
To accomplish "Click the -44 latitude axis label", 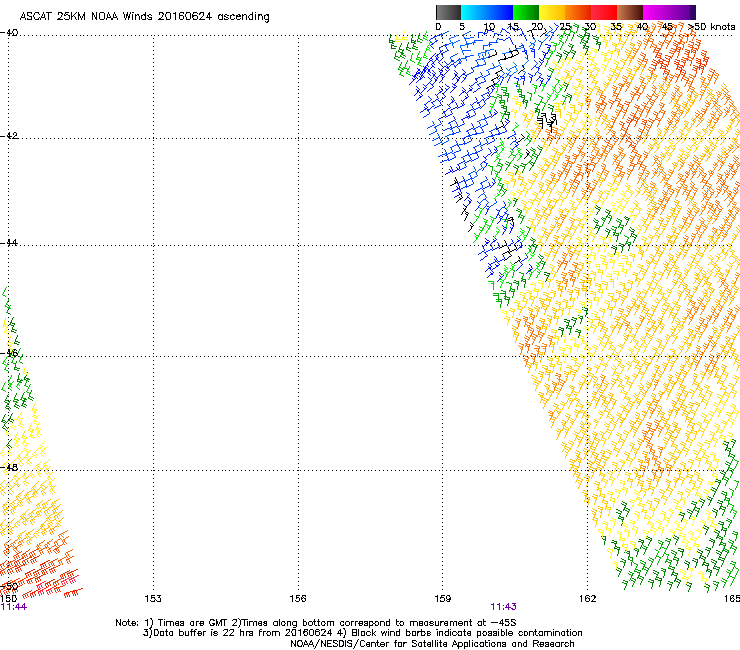I will (x=9, y=243).
